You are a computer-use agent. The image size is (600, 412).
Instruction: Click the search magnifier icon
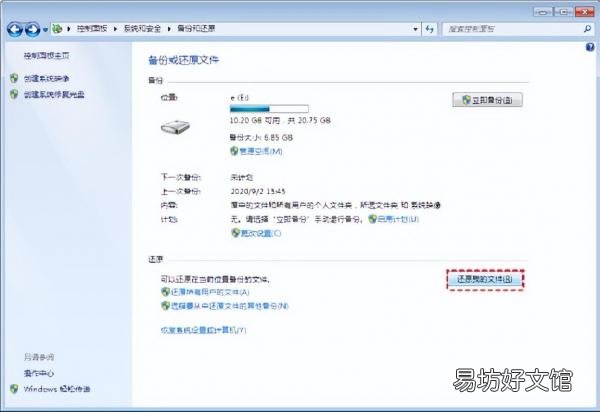tap(587, 29)
